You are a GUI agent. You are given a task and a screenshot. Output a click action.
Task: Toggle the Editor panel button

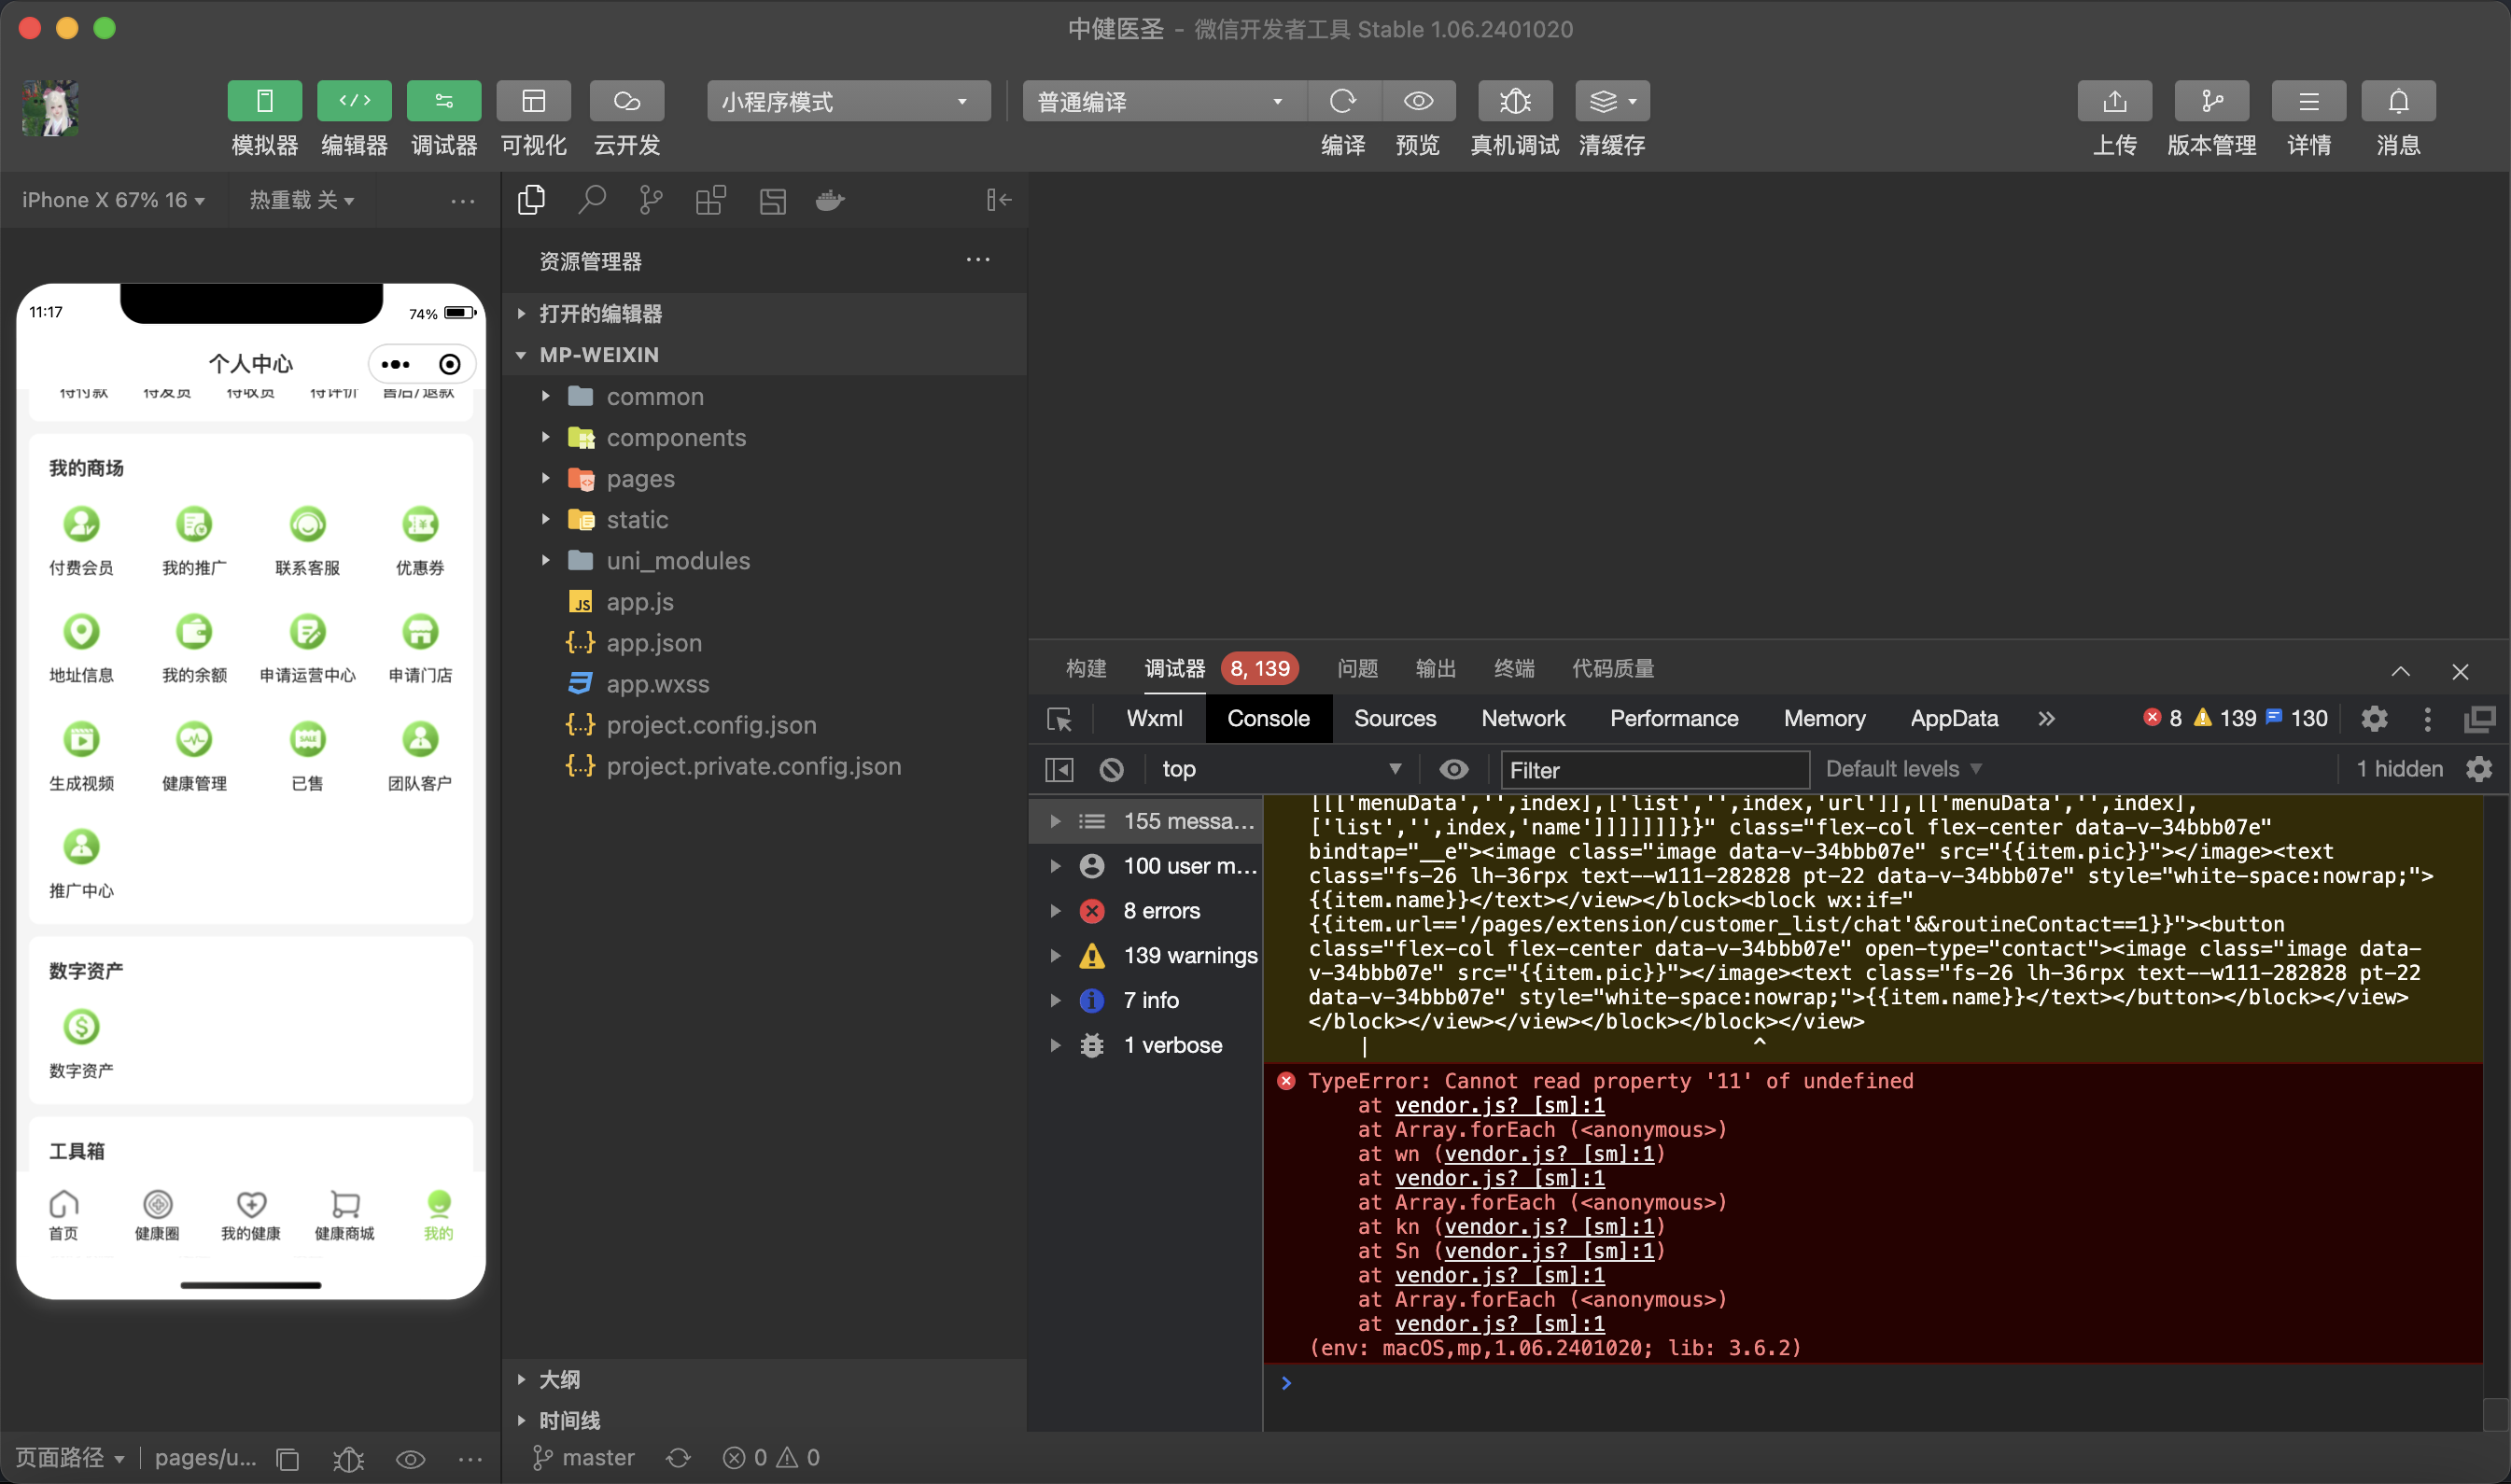pos(354,101)
